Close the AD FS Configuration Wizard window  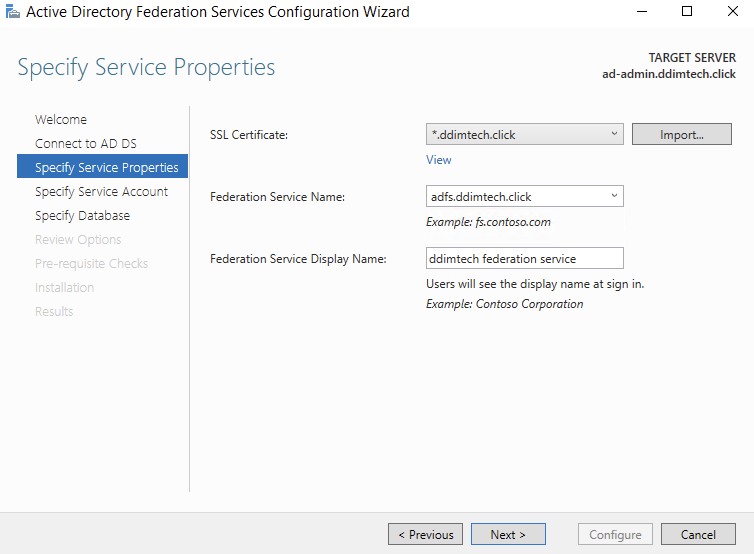click(x=732, y=12)
